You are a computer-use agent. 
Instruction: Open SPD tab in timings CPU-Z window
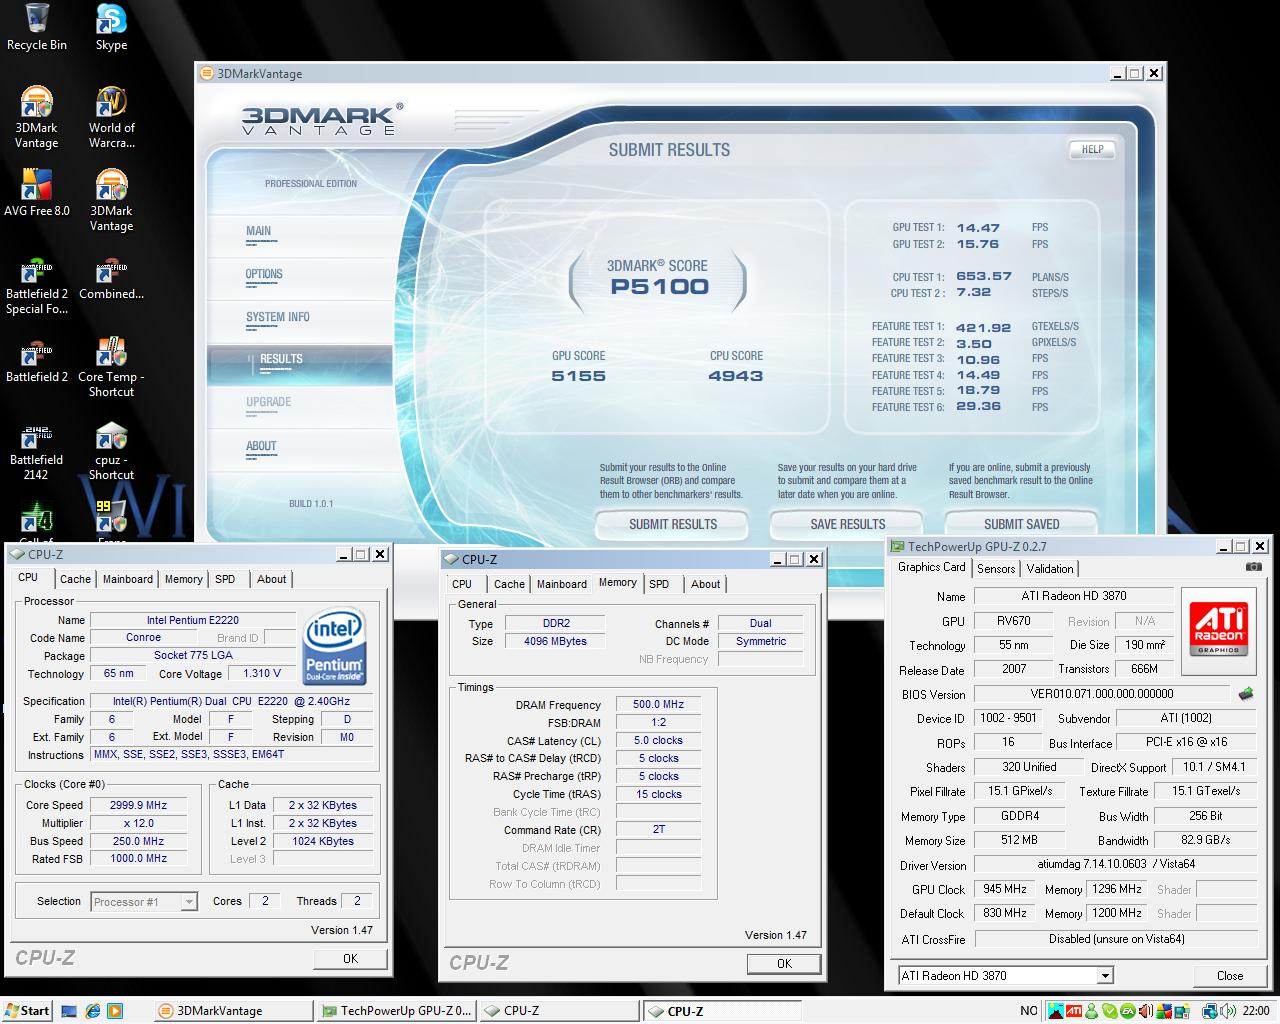[x=659, y=584]
